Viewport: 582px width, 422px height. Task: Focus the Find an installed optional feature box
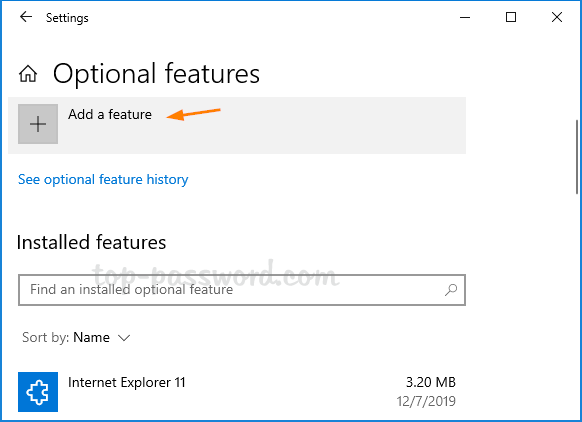[x=242, y=290]
